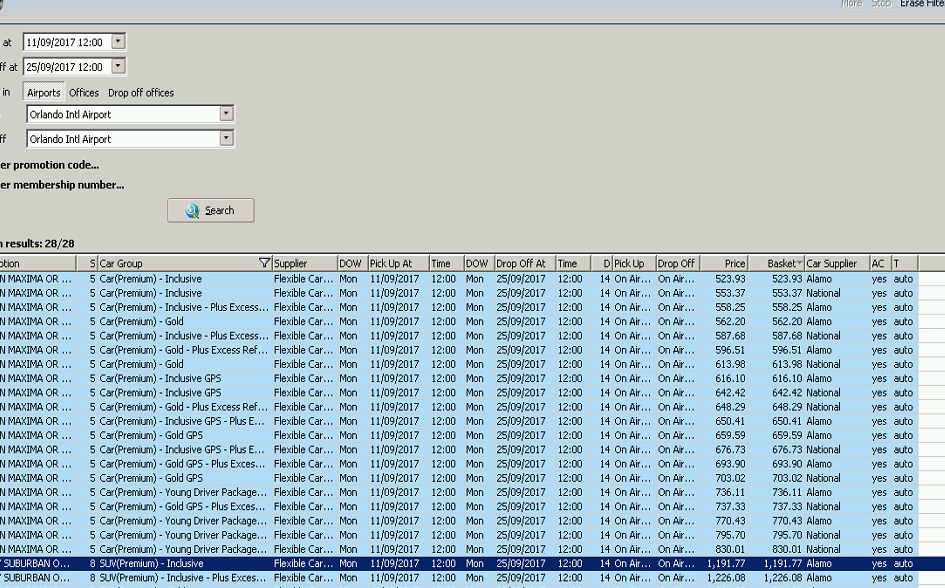Screen dimensions: 945x588
Task: Open the pick-up date dropdown for 11/09/2017
Action: [118, 41]
